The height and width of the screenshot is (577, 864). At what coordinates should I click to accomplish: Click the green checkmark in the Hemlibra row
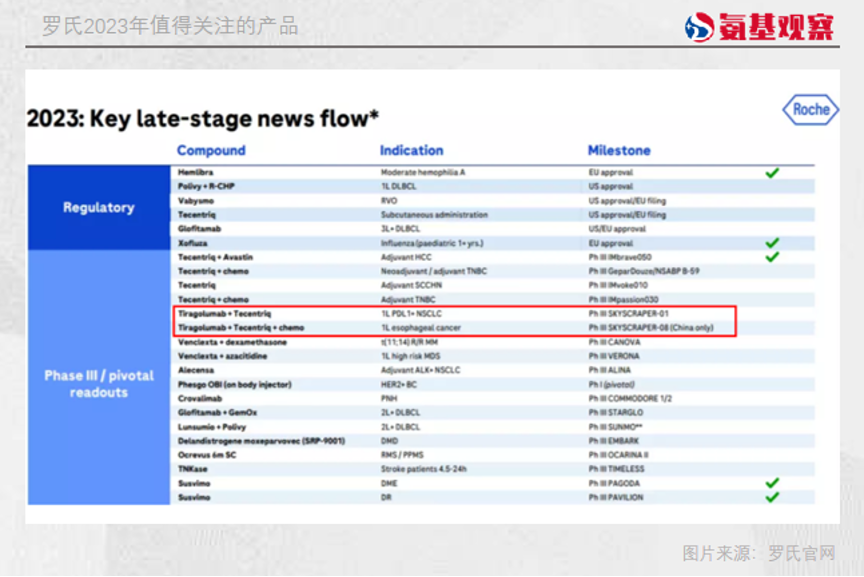click(x=772, y=173)
